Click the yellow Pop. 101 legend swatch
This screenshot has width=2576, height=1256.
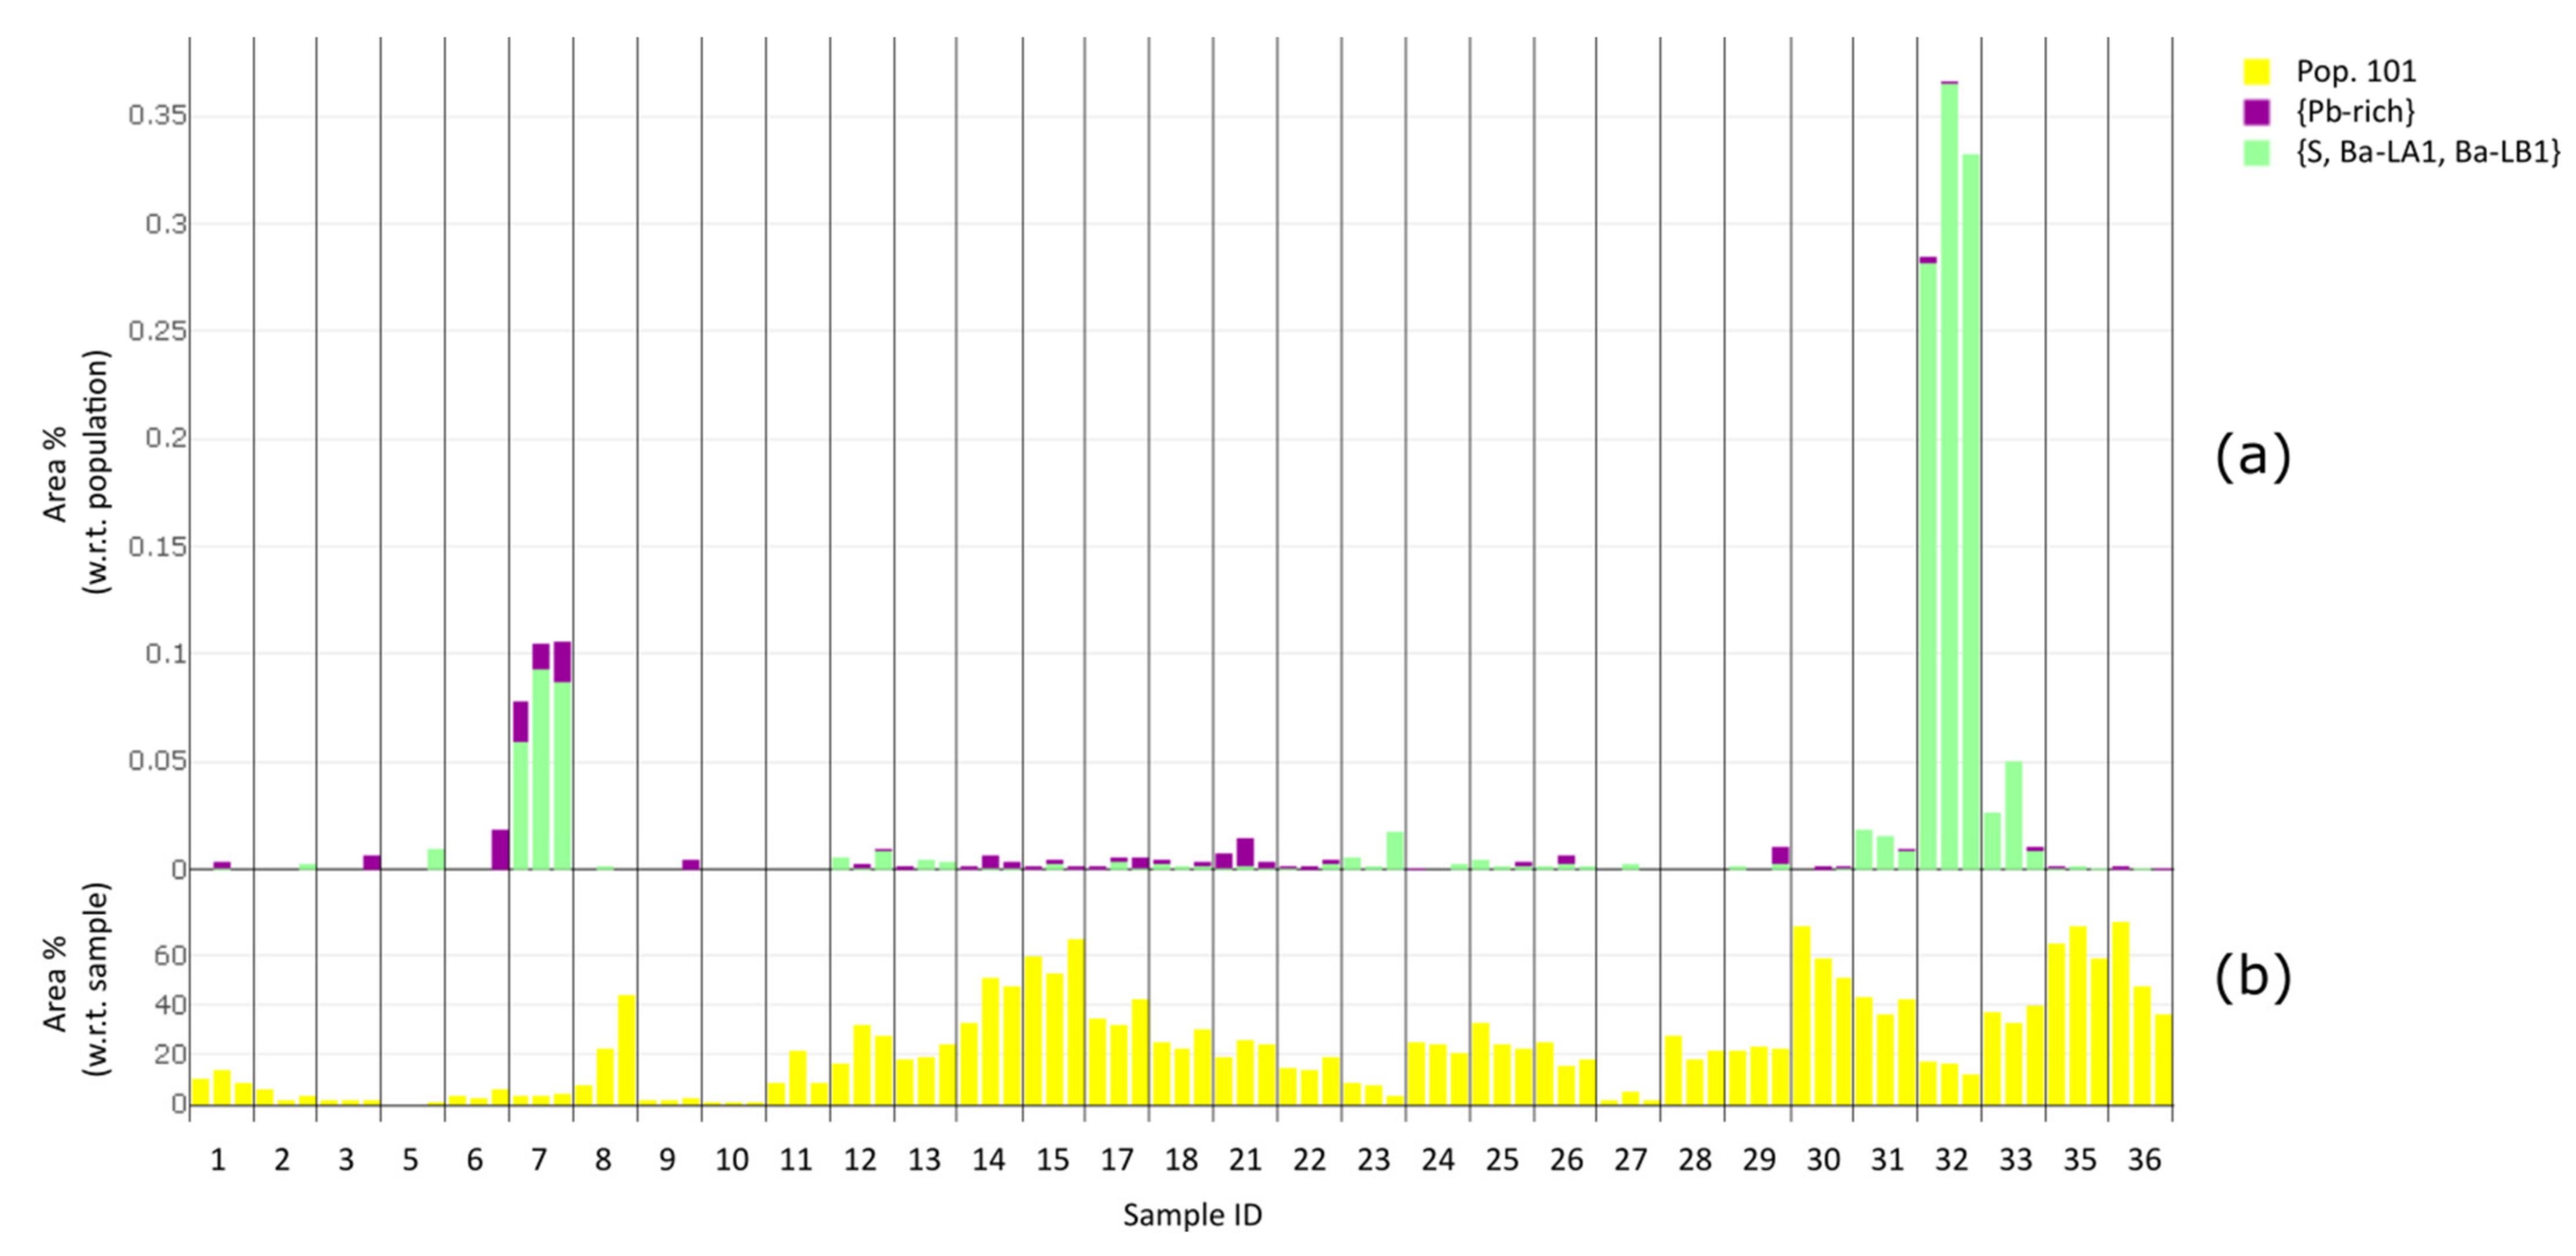2257,72
